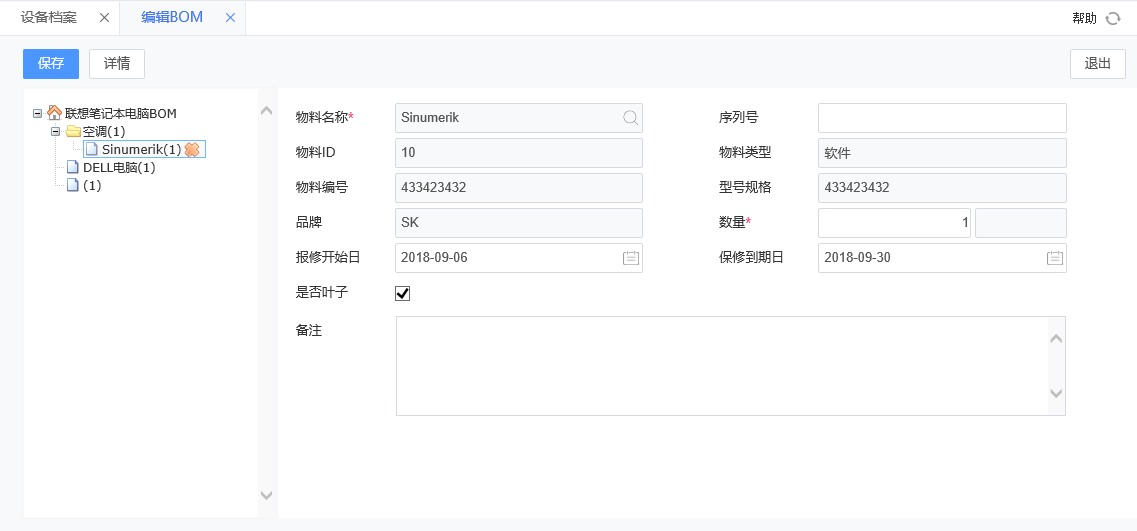Switch to the 设备档案 tab
The height and width of the screenshot is (531, 1137).
tap(49, 18)
